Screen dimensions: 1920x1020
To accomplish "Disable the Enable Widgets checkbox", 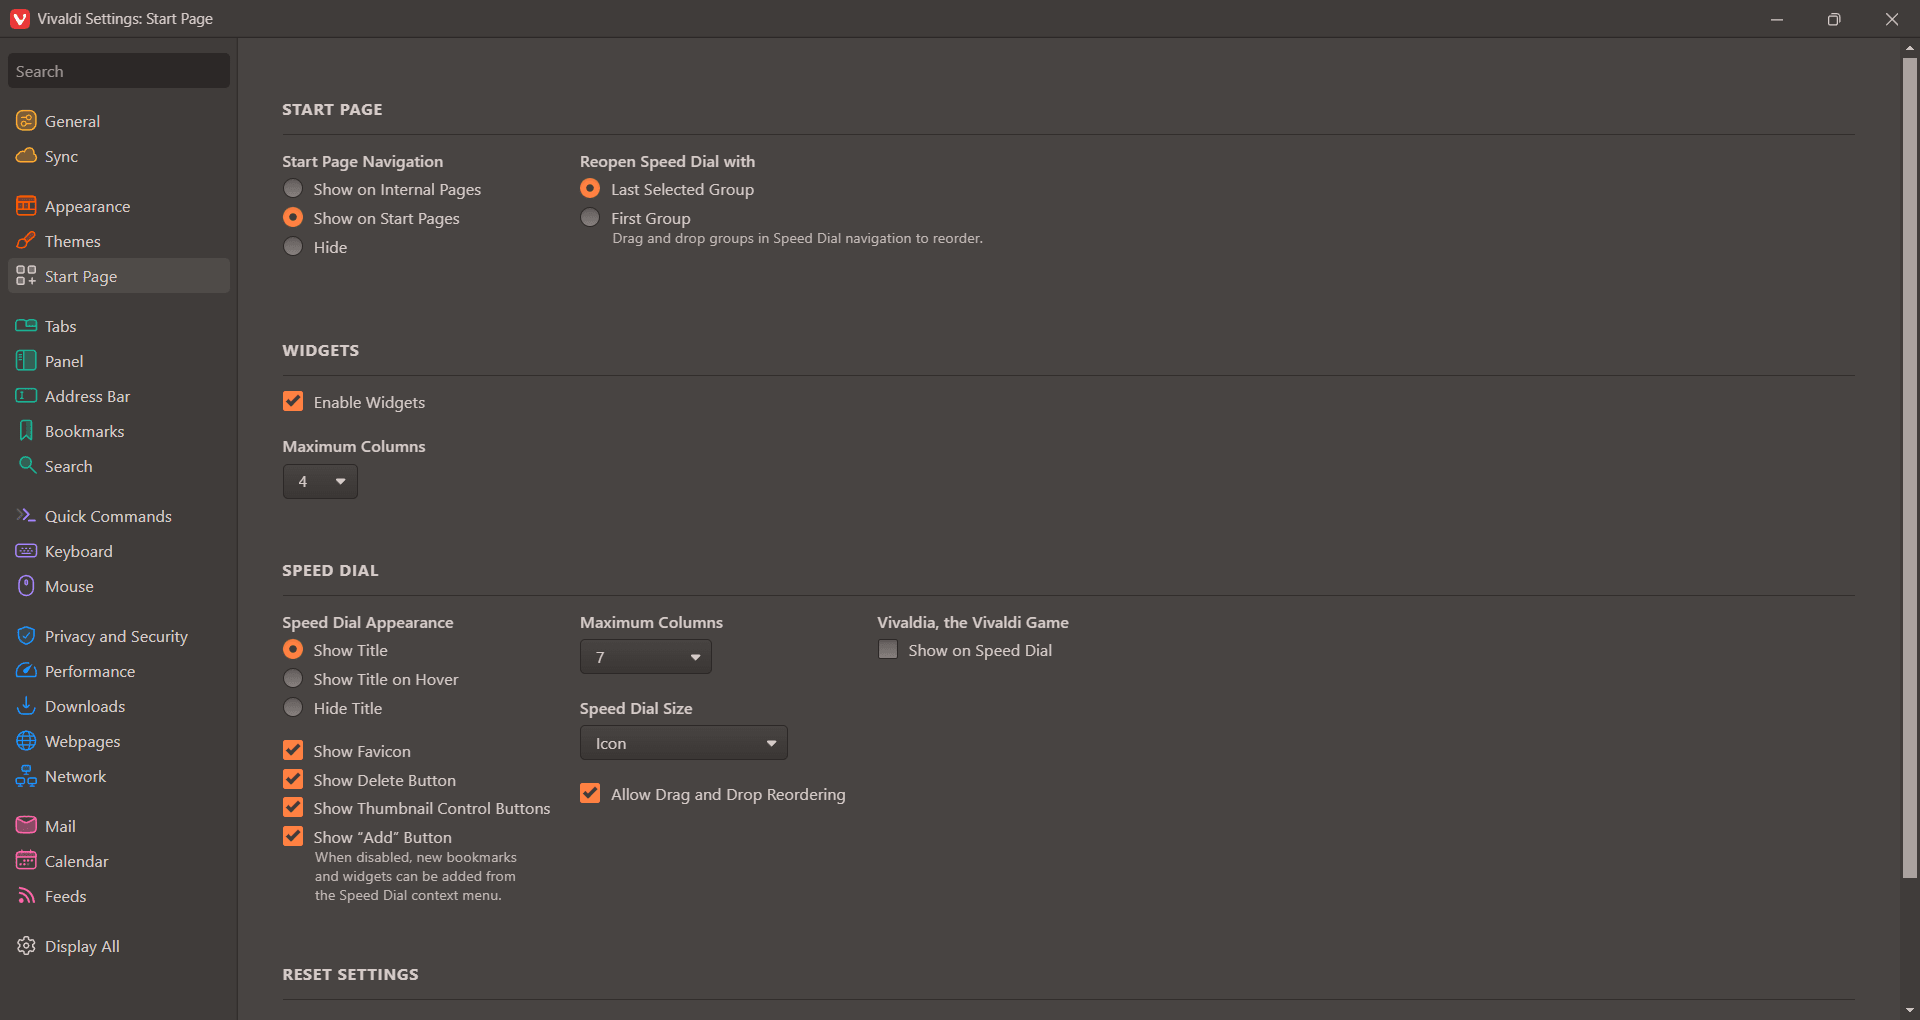I will tap(293, 402).
